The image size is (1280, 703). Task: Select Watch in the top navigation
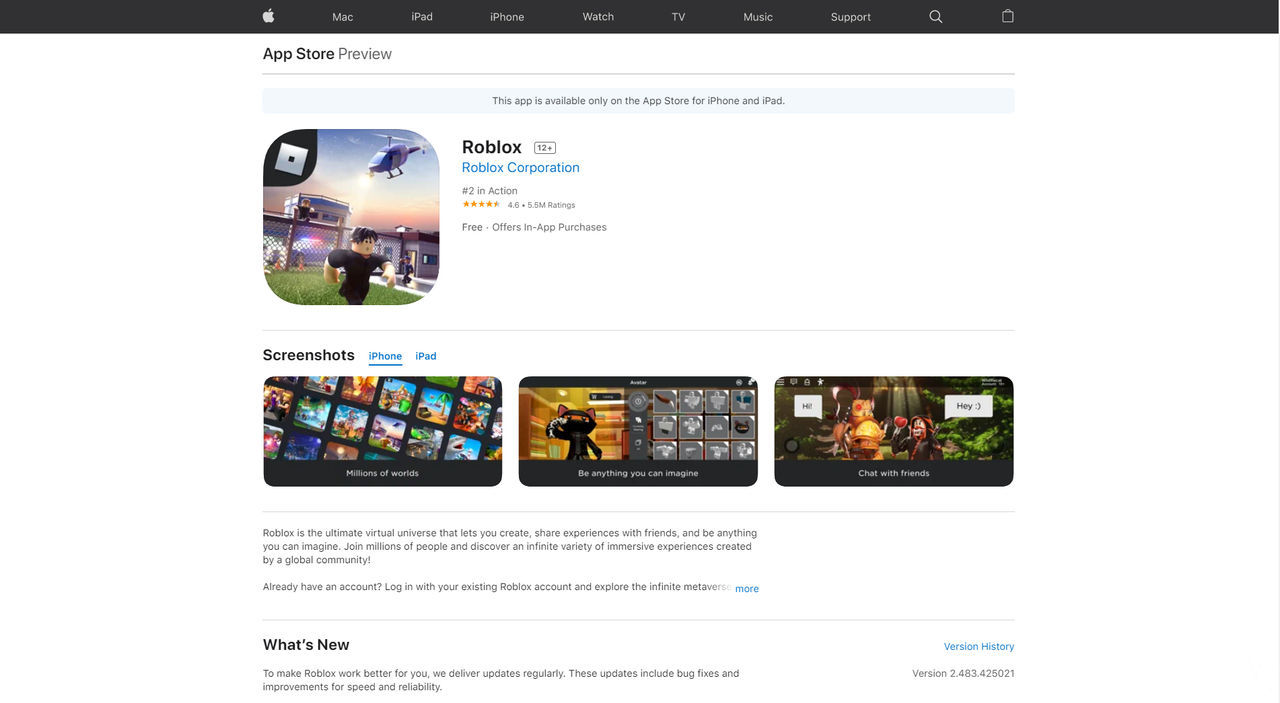coord(598,17)
